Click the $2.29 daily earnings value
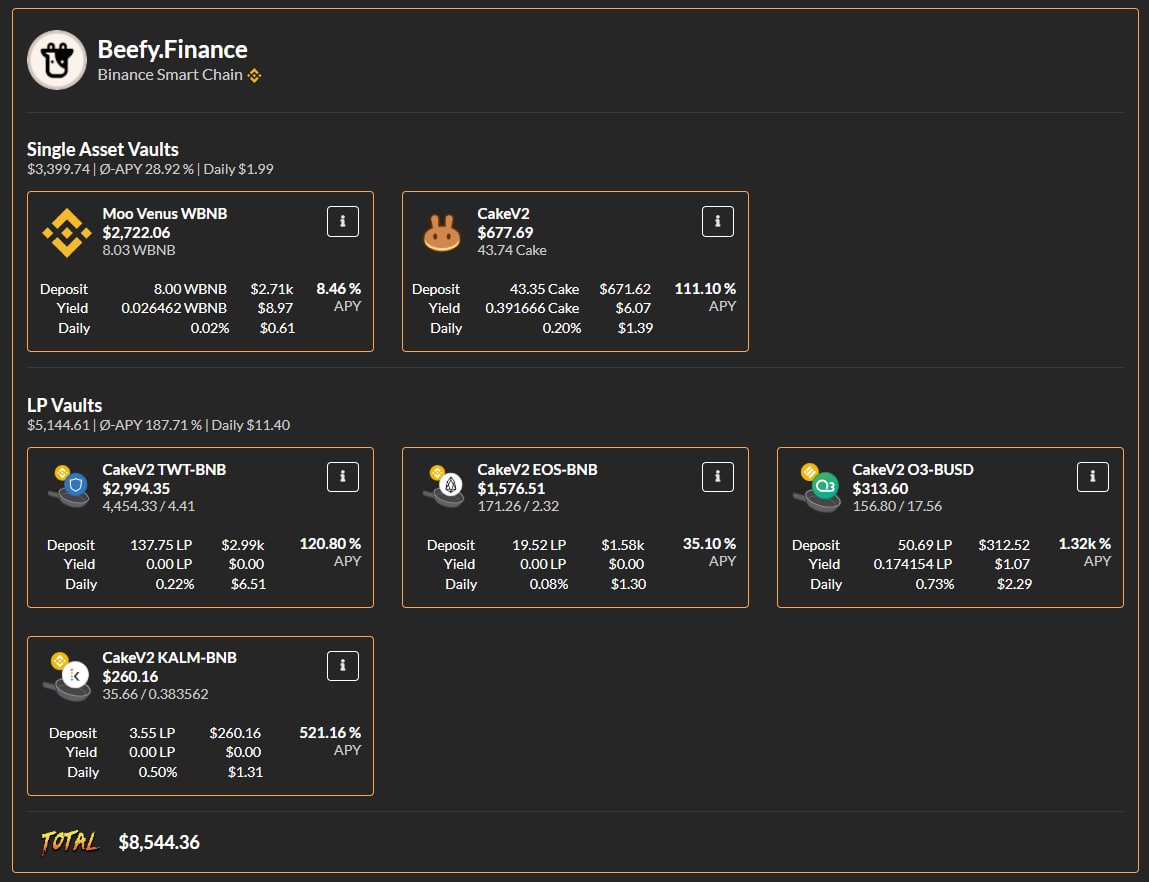The image size is (1149, 882). pyautogui.click(x=1014, y=584)
